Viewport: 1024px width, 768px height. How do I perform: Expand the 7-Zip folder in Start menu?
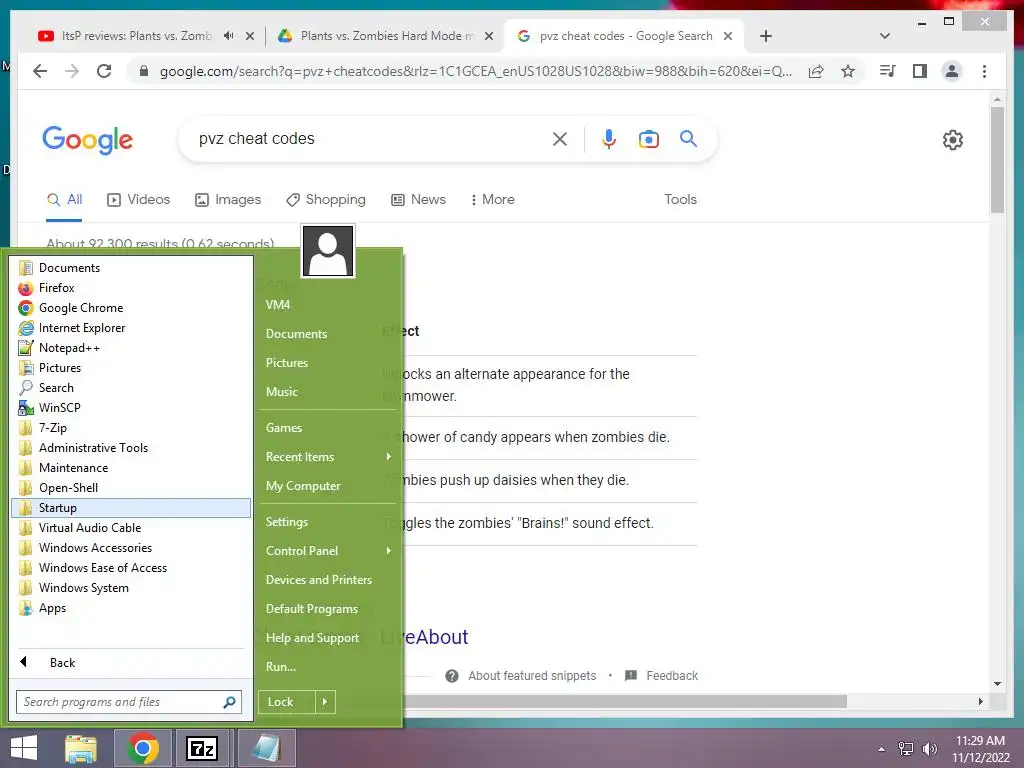(131, 428)
